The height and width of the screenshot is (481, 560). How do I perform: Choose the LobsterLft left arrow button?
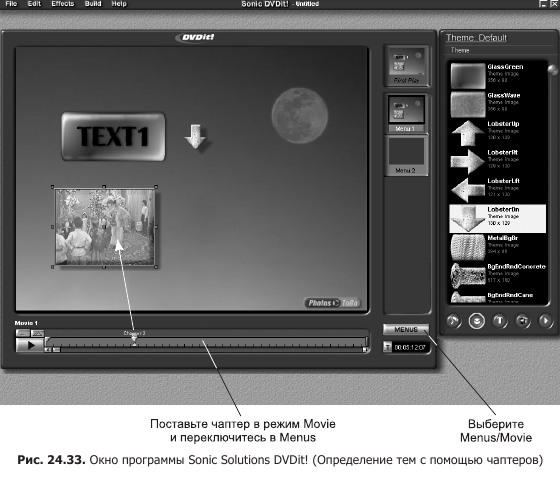(498, 190)
